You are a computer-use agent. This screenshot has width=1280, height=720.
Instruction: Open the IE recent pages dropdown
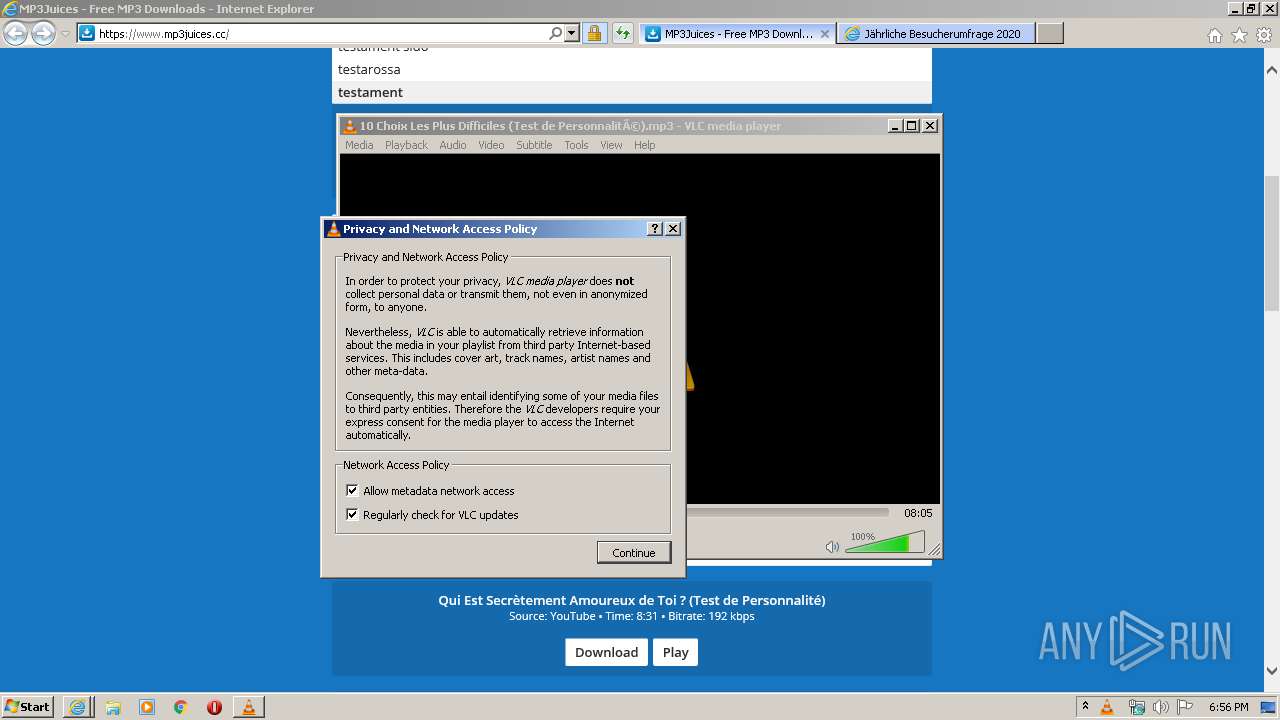pos(65,33)
